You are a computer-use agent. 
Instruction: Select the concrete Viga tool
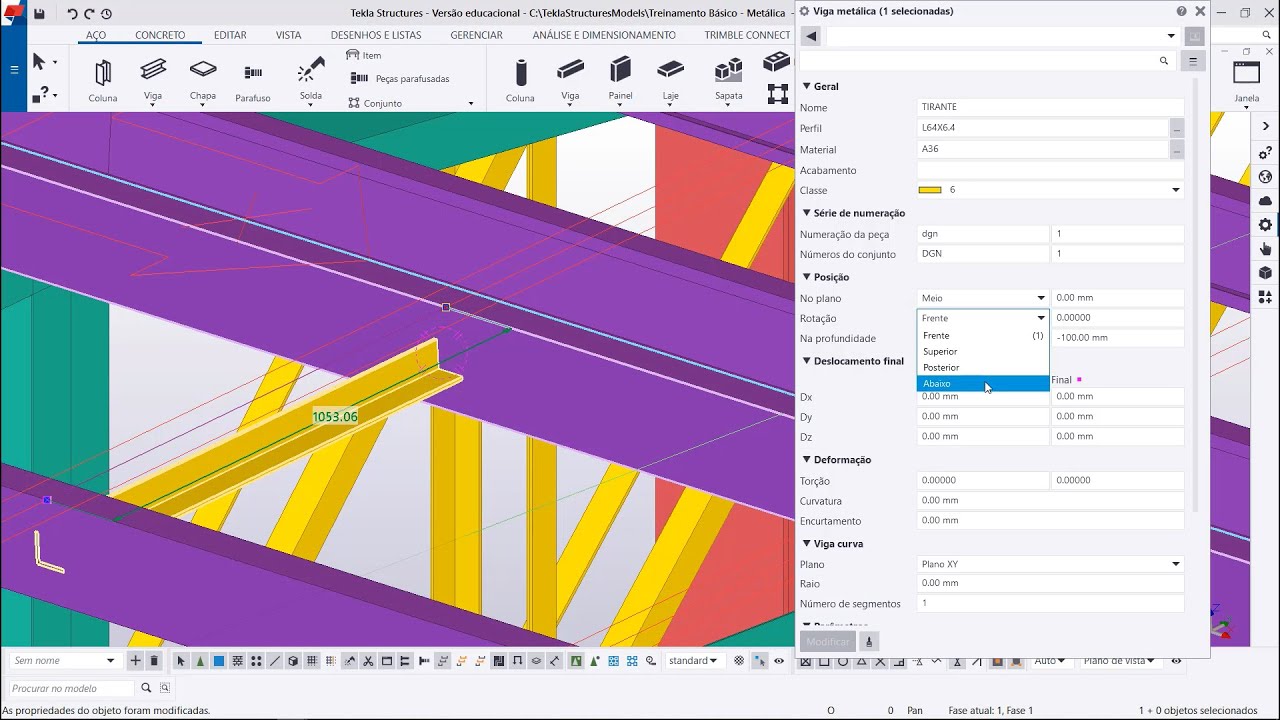[x=570, y=70]
